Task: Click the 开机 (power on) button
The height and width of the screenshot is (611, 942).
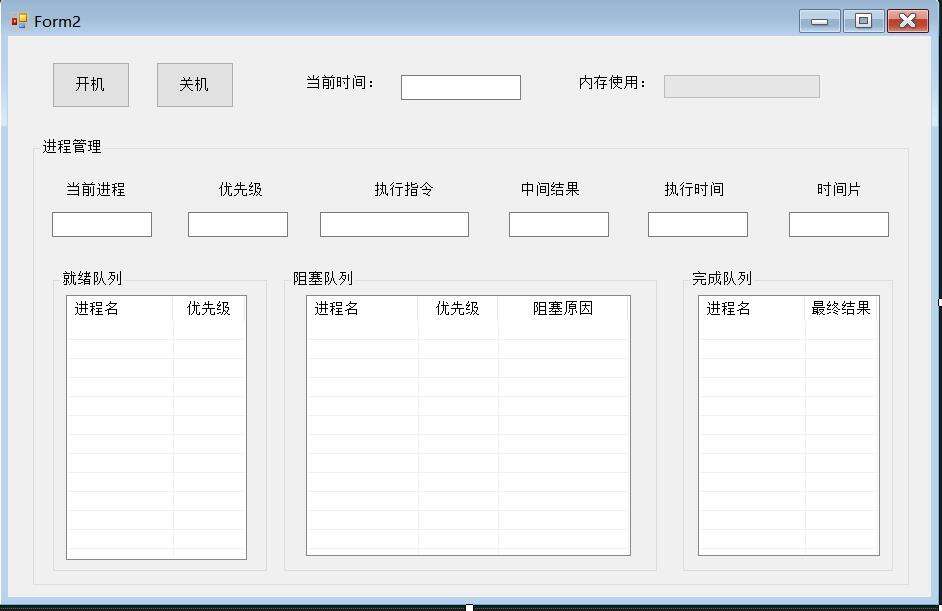Action: coord(90,84)
